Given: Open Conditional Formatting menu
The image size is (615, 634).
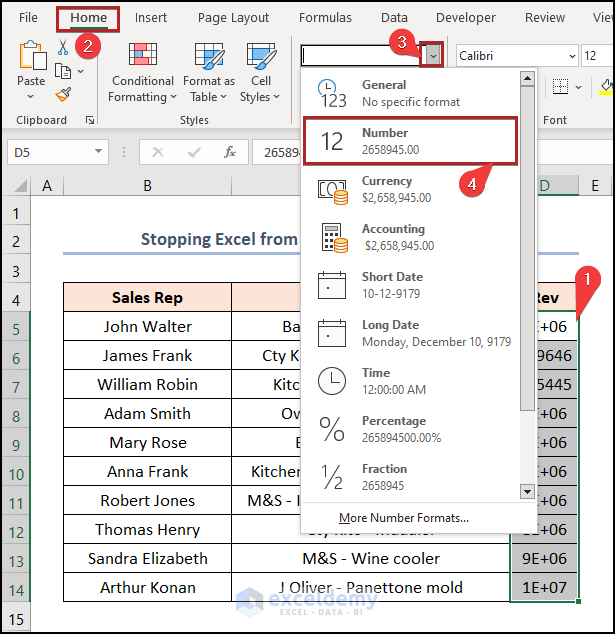Looking at the screenshot, I should point(142,73).
